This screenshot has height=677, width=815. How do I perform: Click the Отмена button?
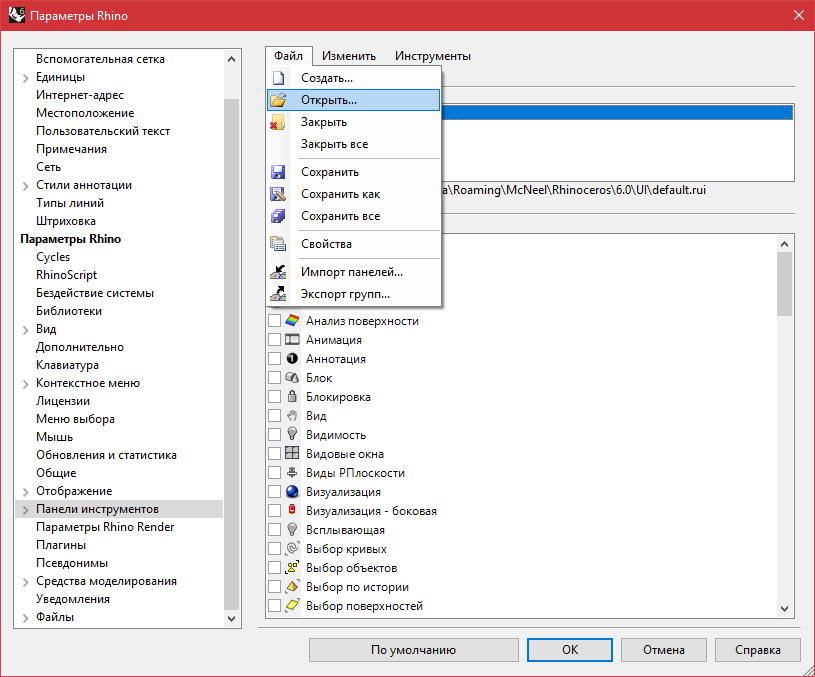coord(663,649)
